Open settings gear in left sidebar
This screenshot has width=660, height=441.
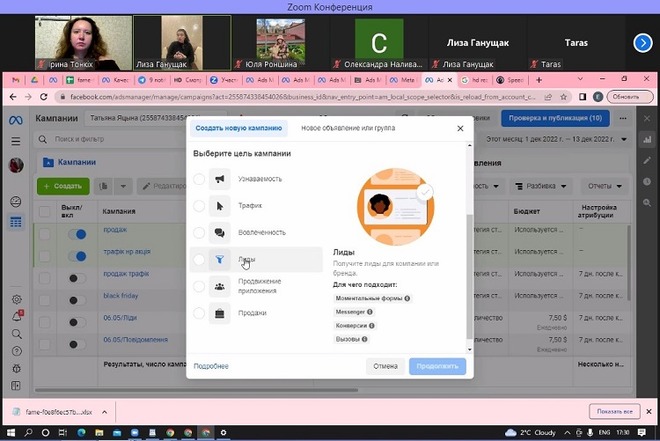(x=16, y=299)
